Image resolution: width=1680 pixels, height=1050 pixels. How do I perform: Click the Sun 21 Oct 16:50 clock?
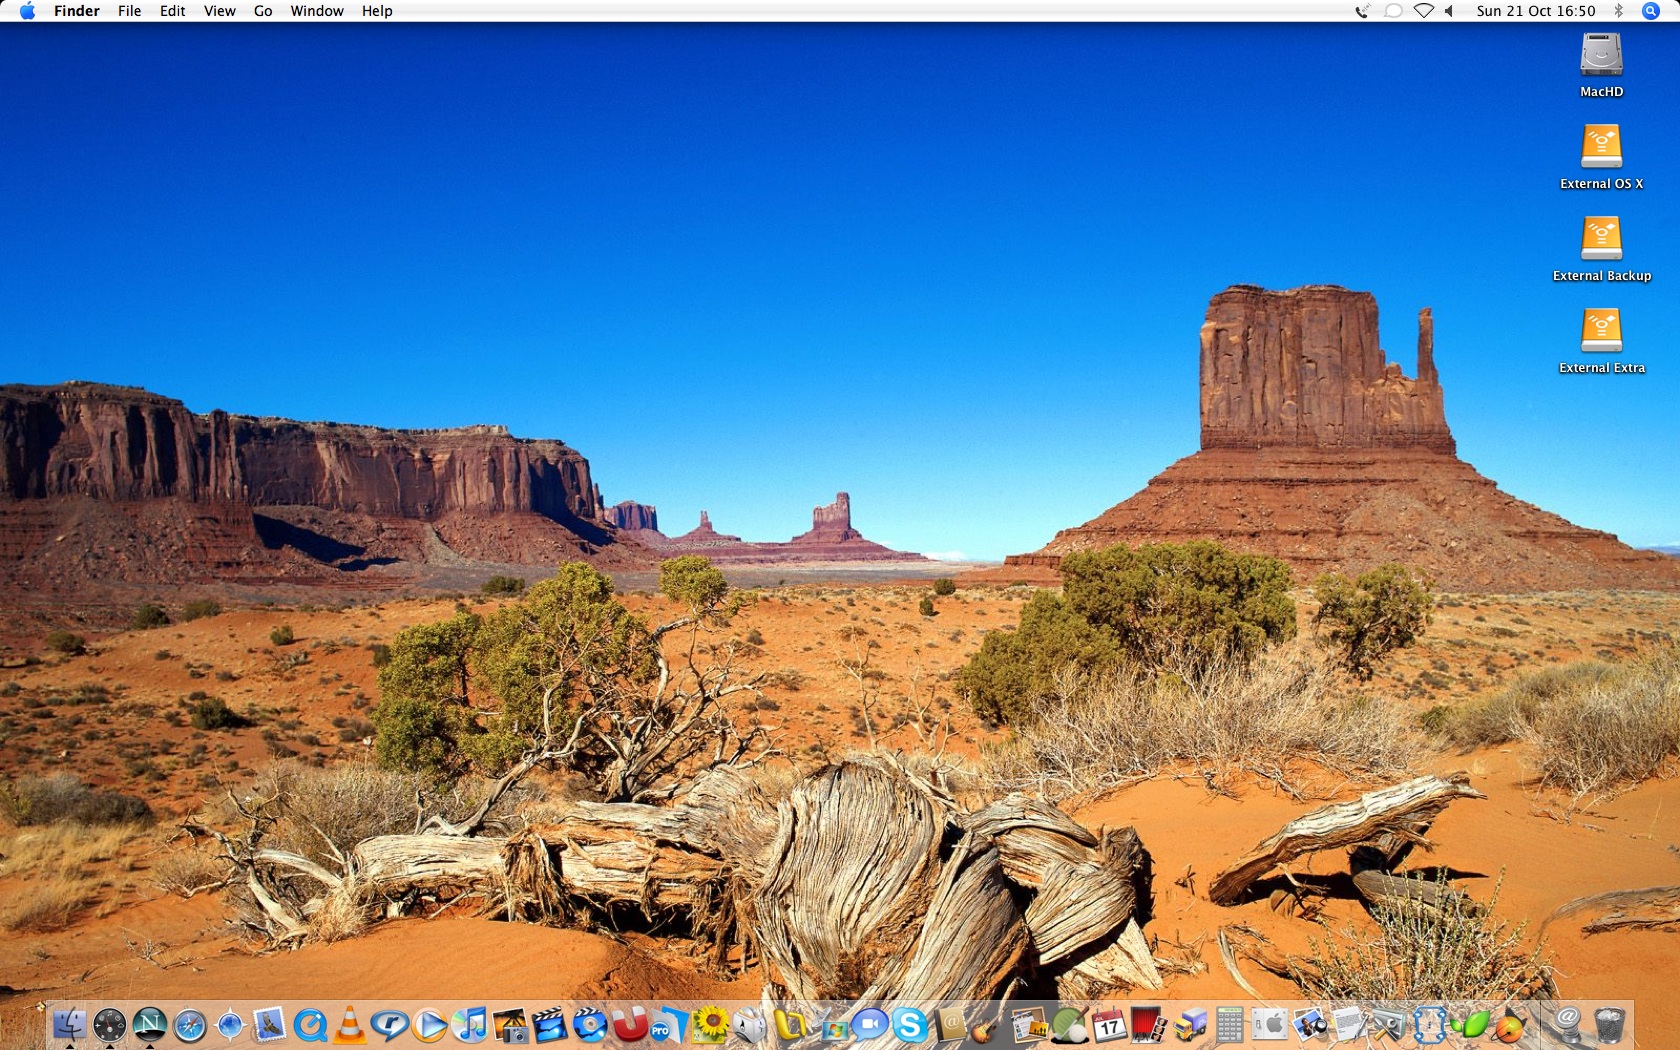pos(1536,11)
